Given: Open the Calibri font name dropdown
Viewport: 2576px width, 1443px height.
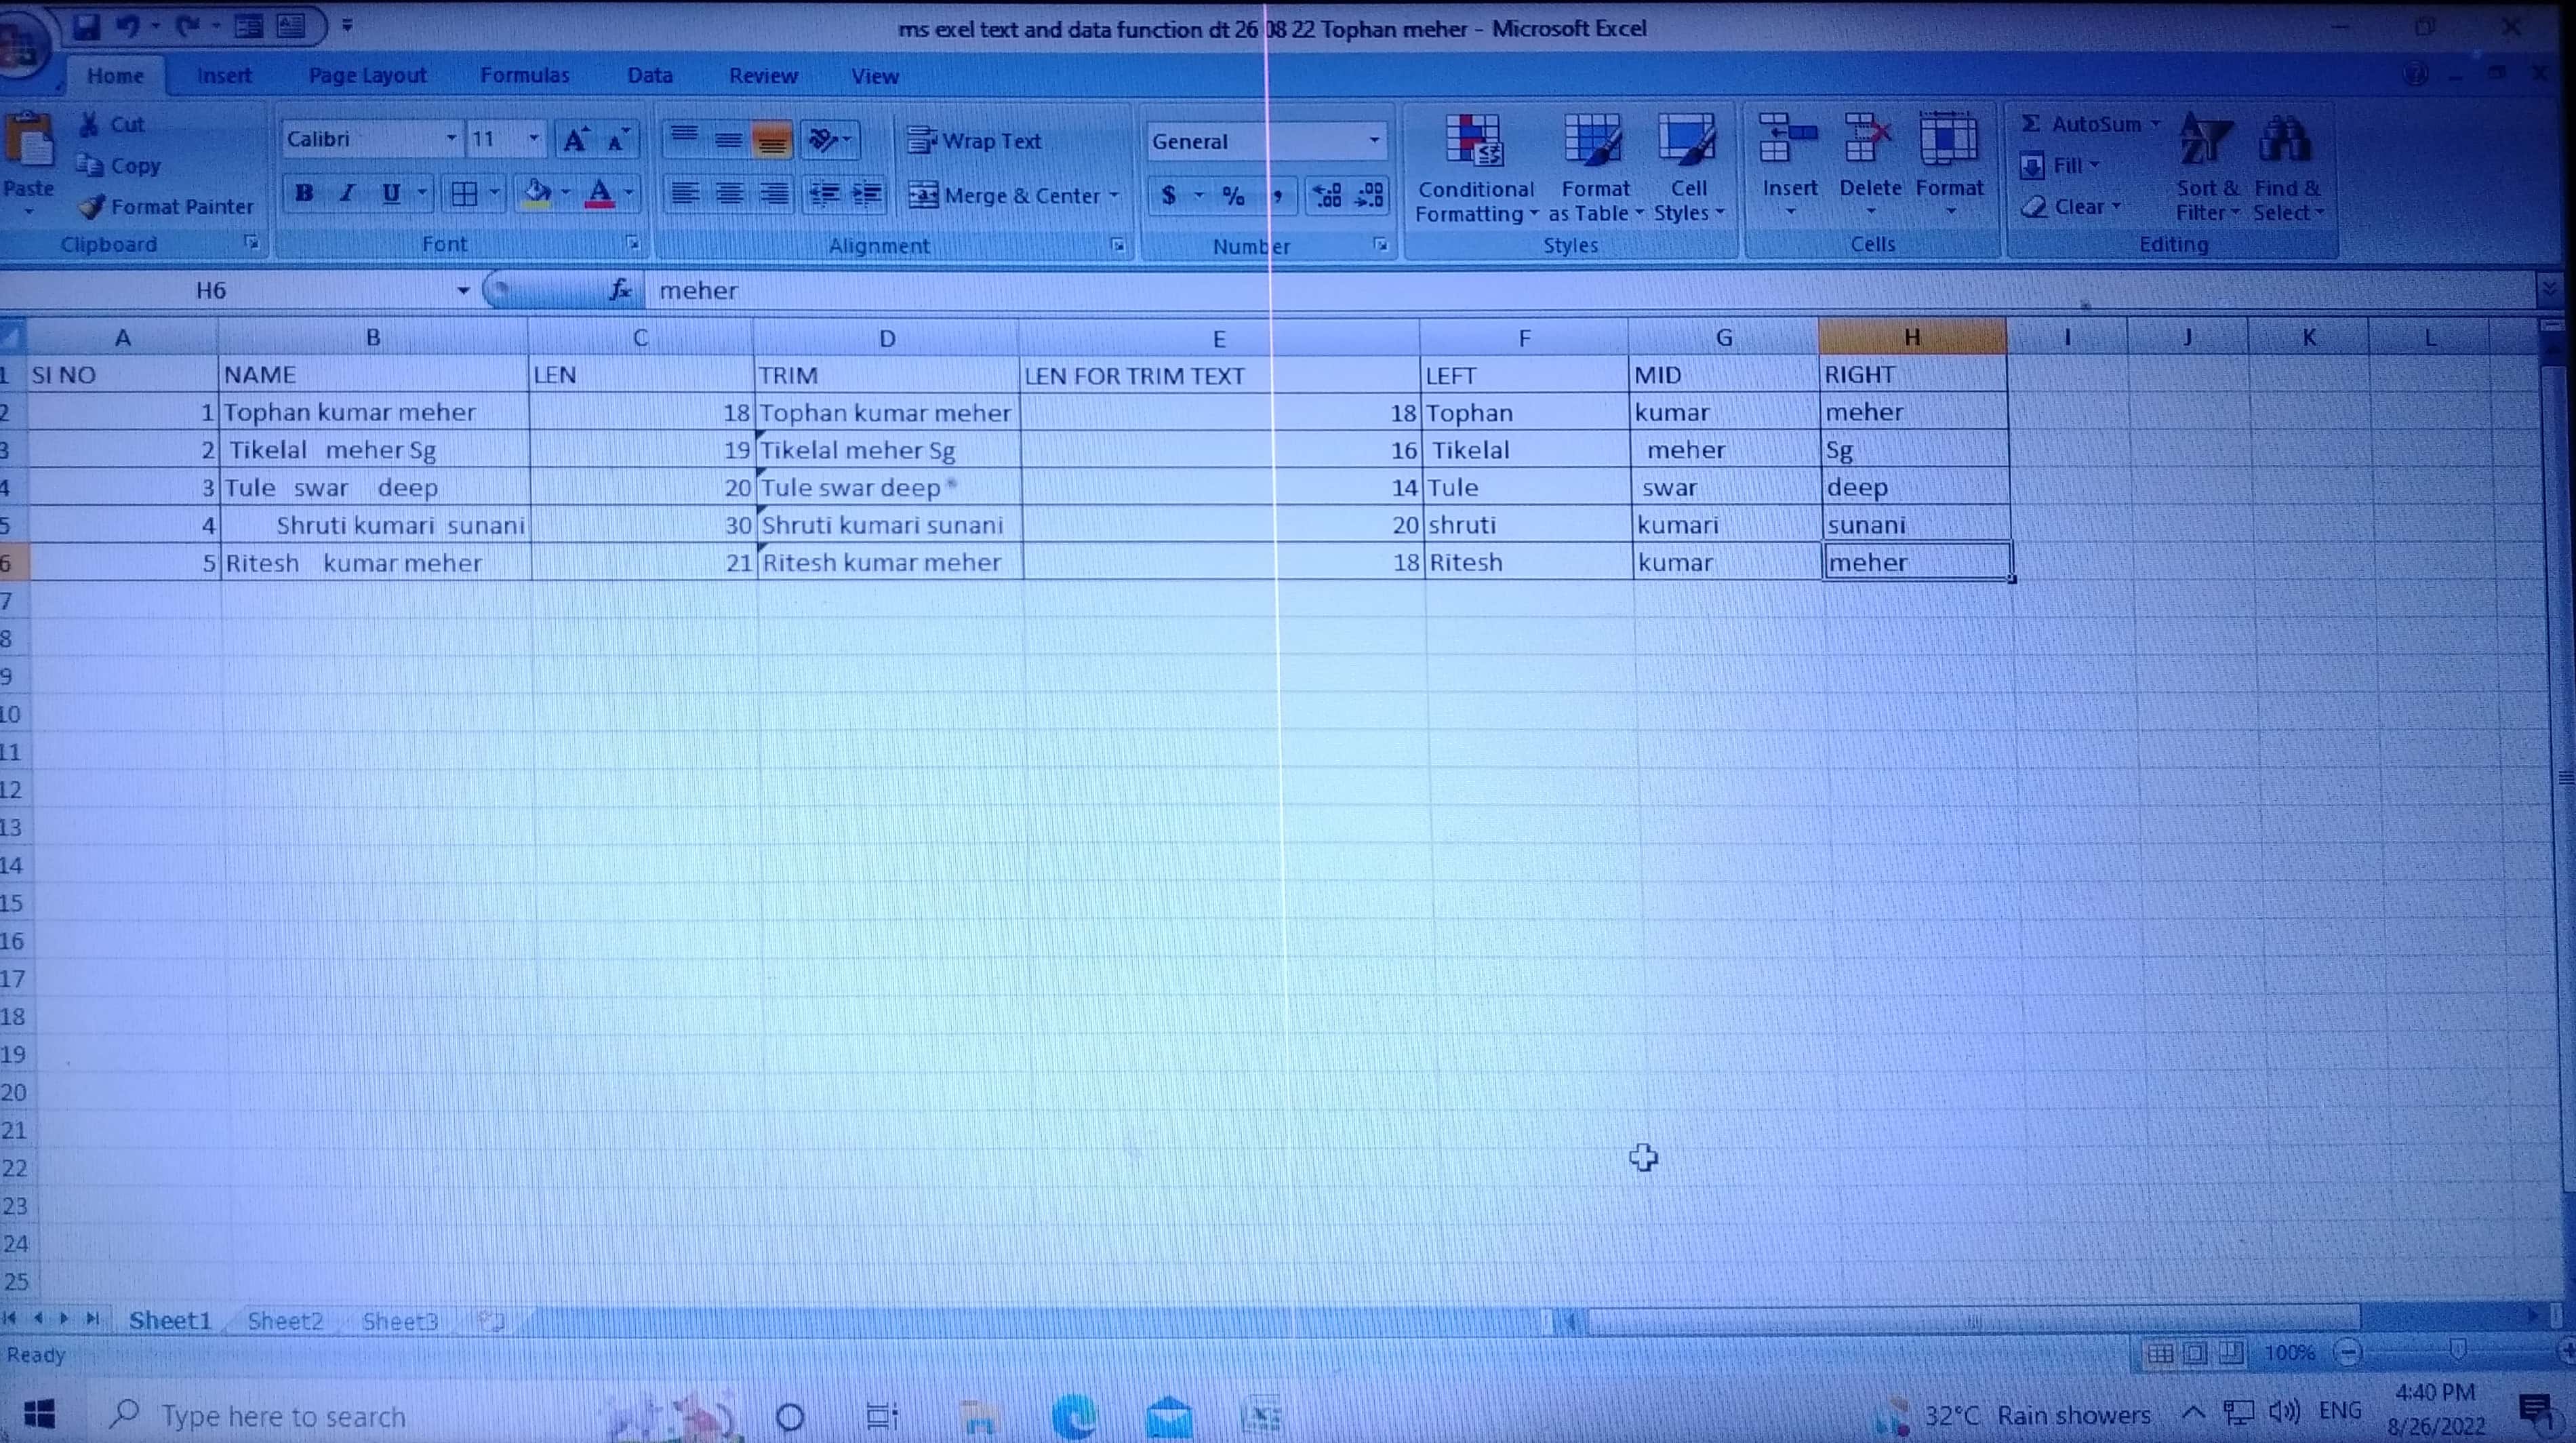Looking at the screenshot, I should (x=451, y=139).
